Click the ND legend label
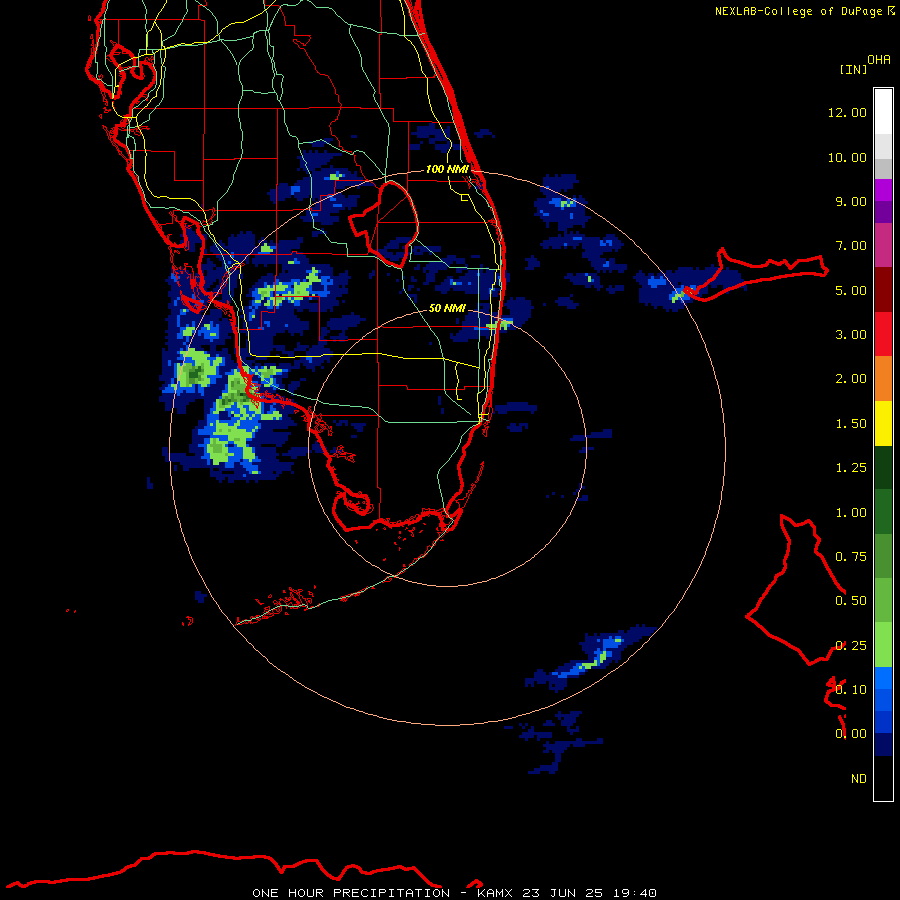The height and width of the screenshot is (900, 900). pyautogui.click(x=859, y=779)
